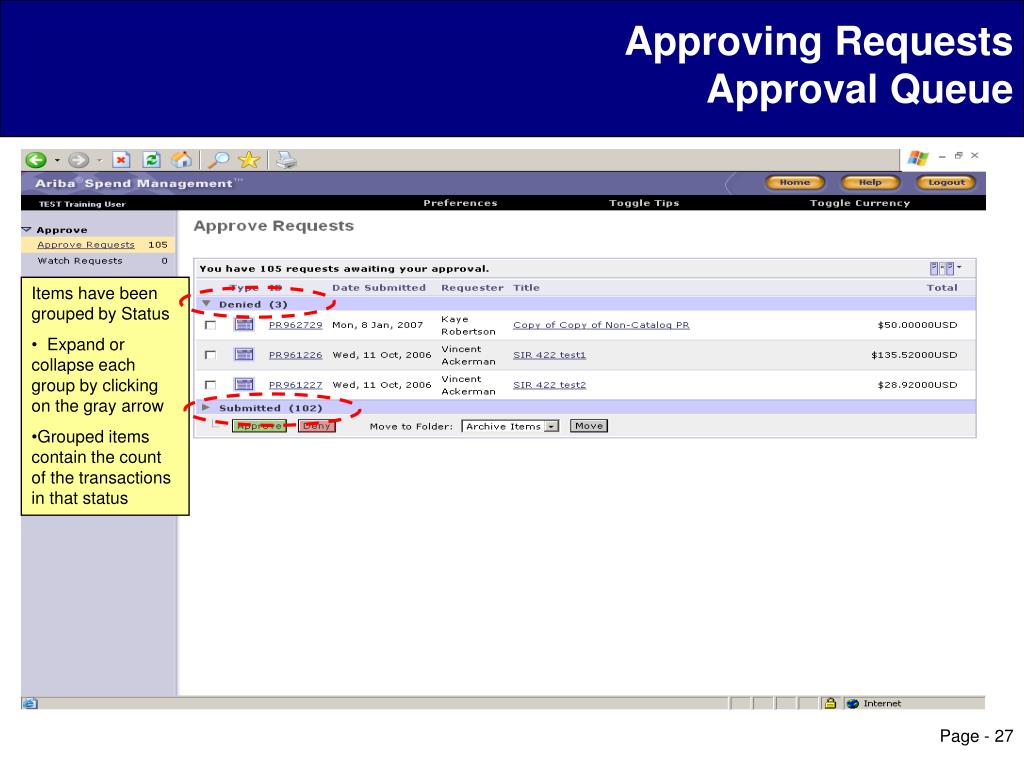Click the Move button

click(589, 426)
